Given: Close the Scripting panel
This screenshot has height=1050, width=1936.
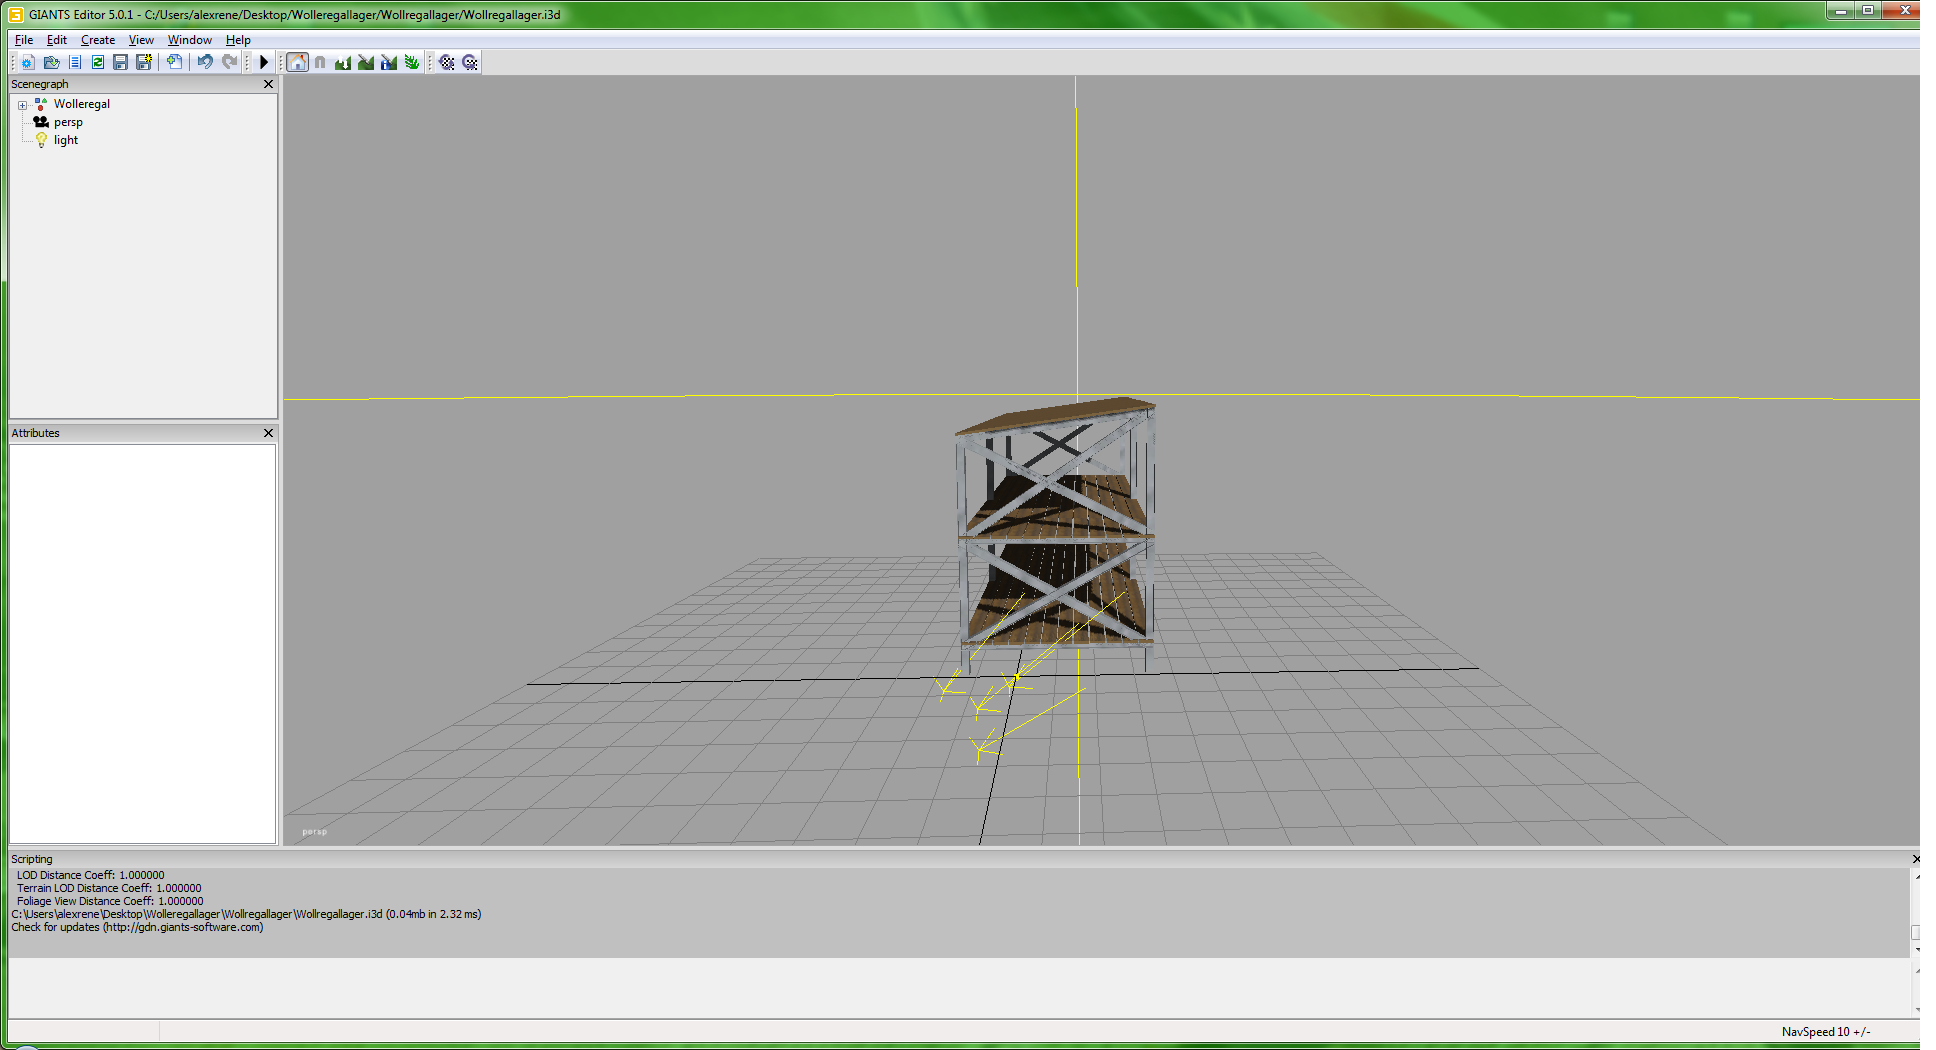Looking at the screenshot, I should click(1915, 859).
